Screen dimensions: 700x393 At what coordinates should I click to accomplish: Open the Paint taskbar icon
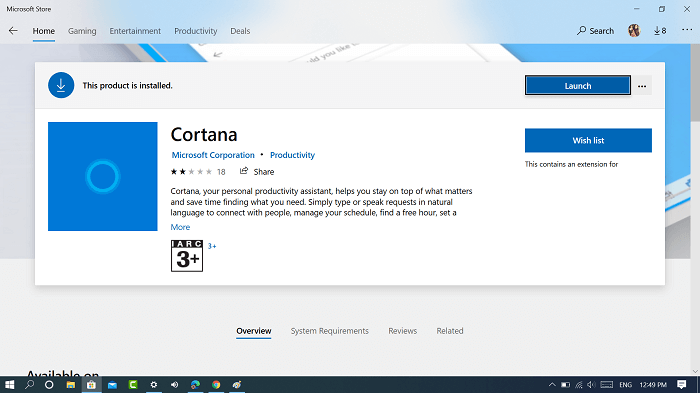click(237, 385)
